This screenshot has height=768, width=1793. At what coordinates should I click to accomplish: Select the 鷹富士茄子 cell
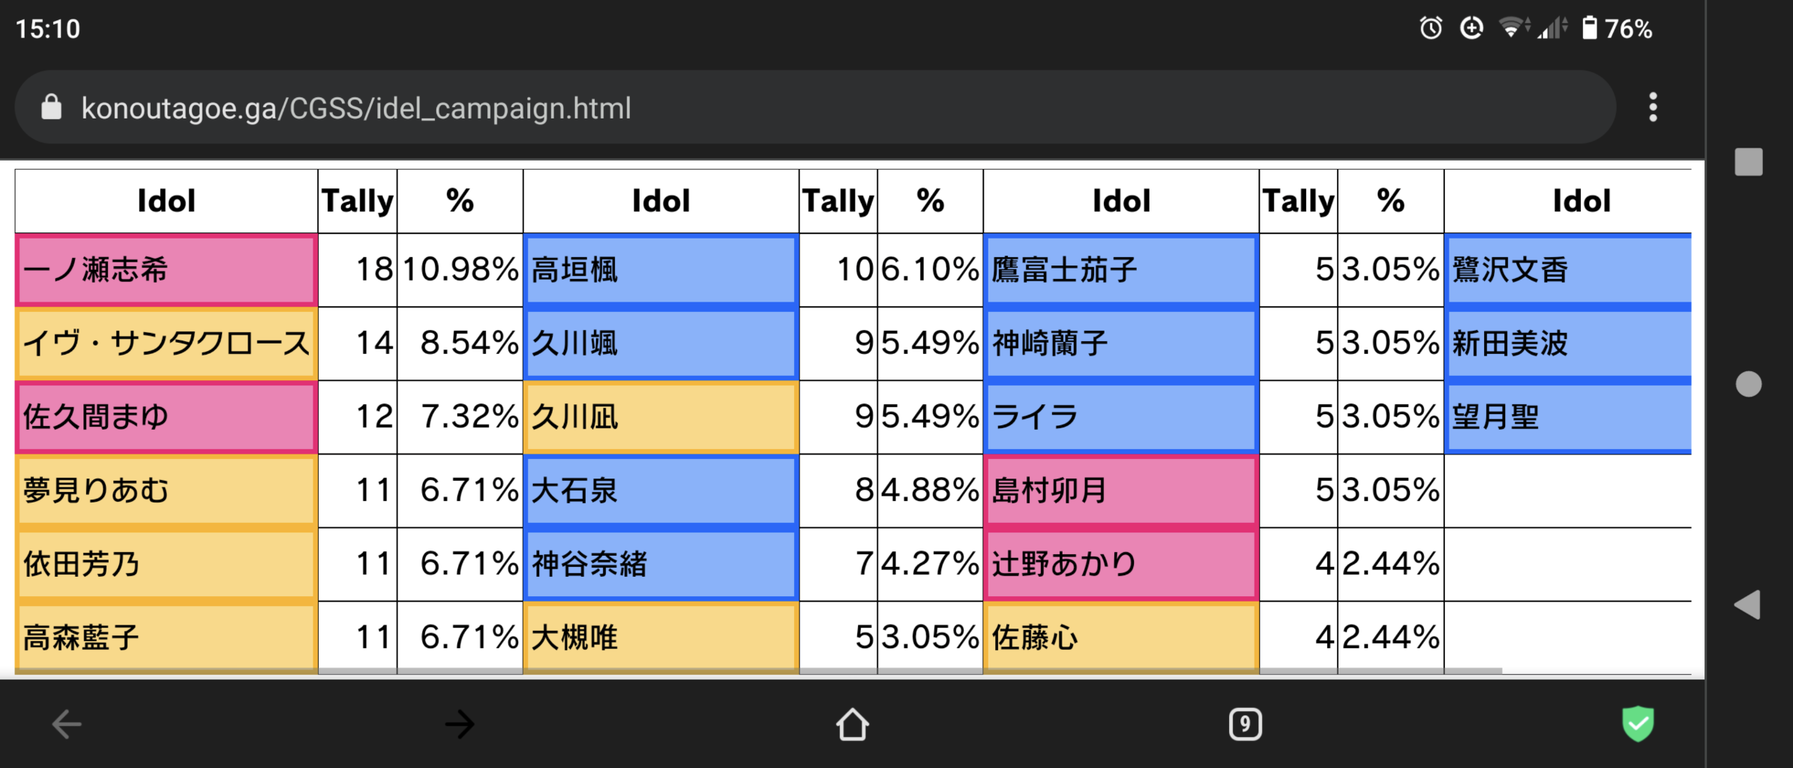(x=1121, y=270)
